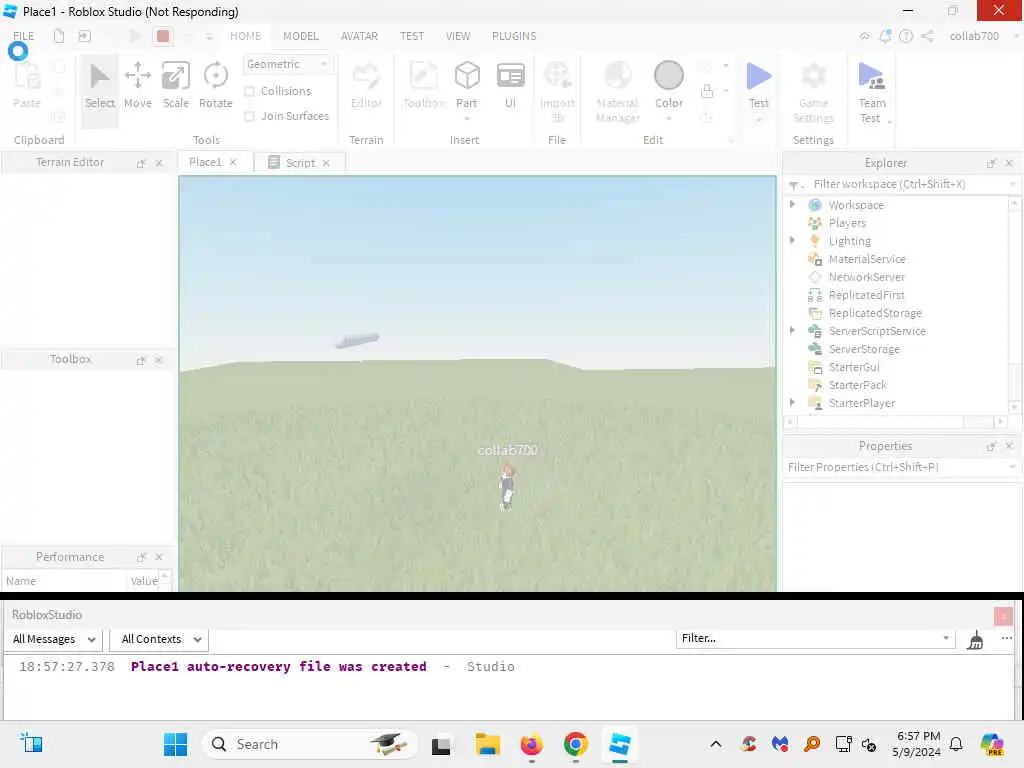The height and width of the screenshot is (768, 1024).
Task: Switch to the Script document tab
Action: pos(300,163)
